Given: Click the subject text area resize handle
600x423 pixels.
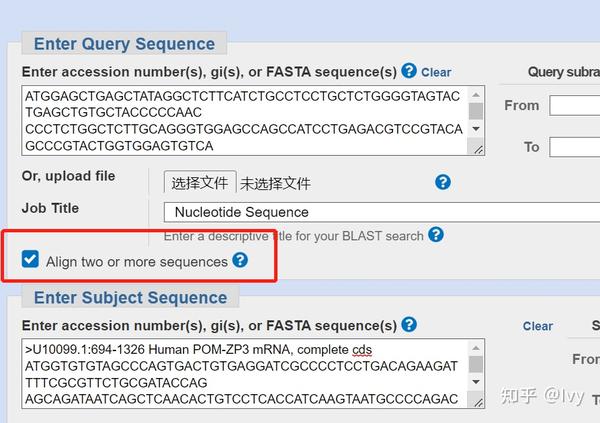Looking at the screenshot, I should pyautogui.click(x=477, y=401).
